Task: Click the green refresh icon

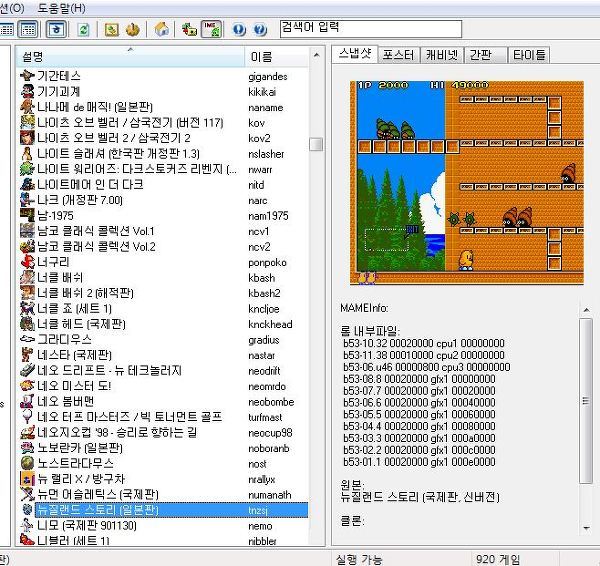Action: [x=83, y=30]
